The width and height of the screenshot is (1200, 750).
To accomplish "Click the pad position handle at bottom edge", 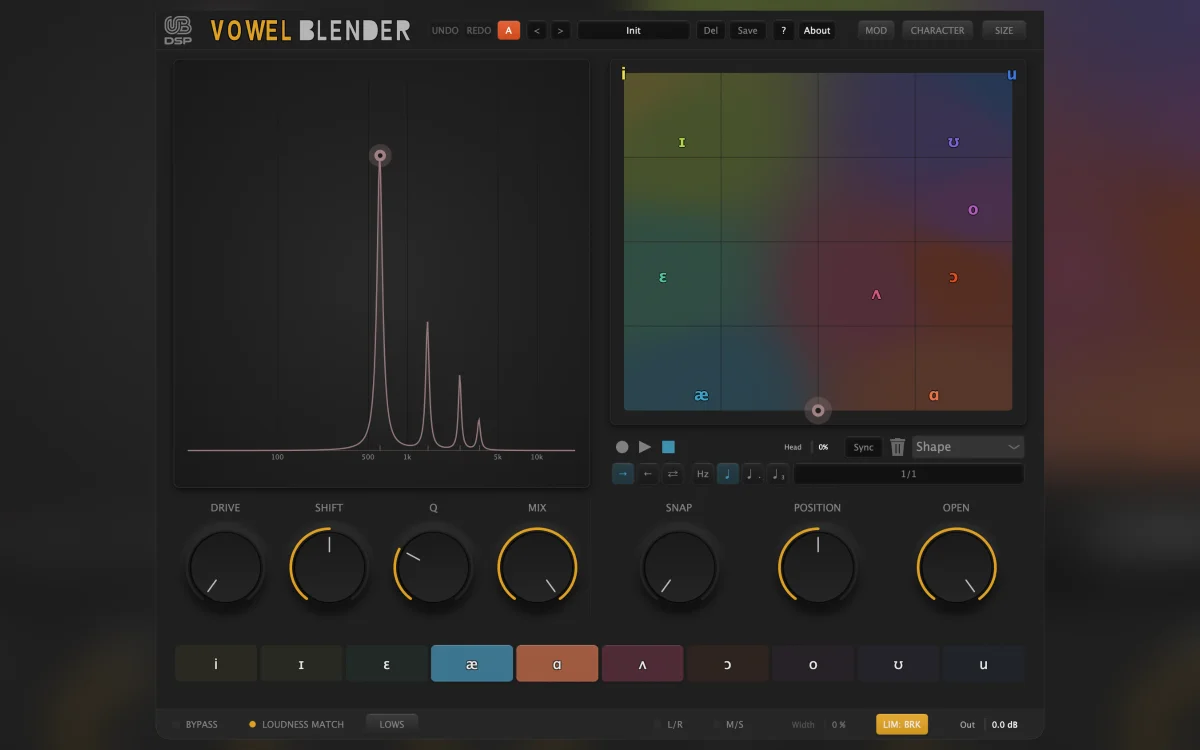I will point(818,409).
